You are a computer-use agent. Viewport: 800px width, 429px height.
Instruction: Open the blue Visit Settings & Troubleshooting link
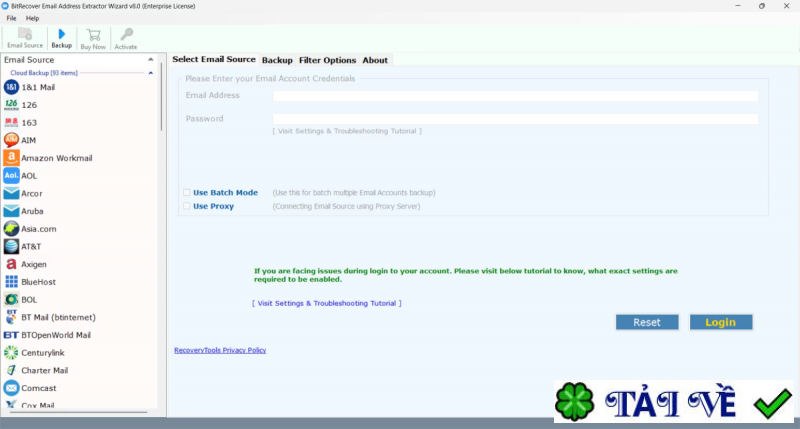(x=327, y=303)
